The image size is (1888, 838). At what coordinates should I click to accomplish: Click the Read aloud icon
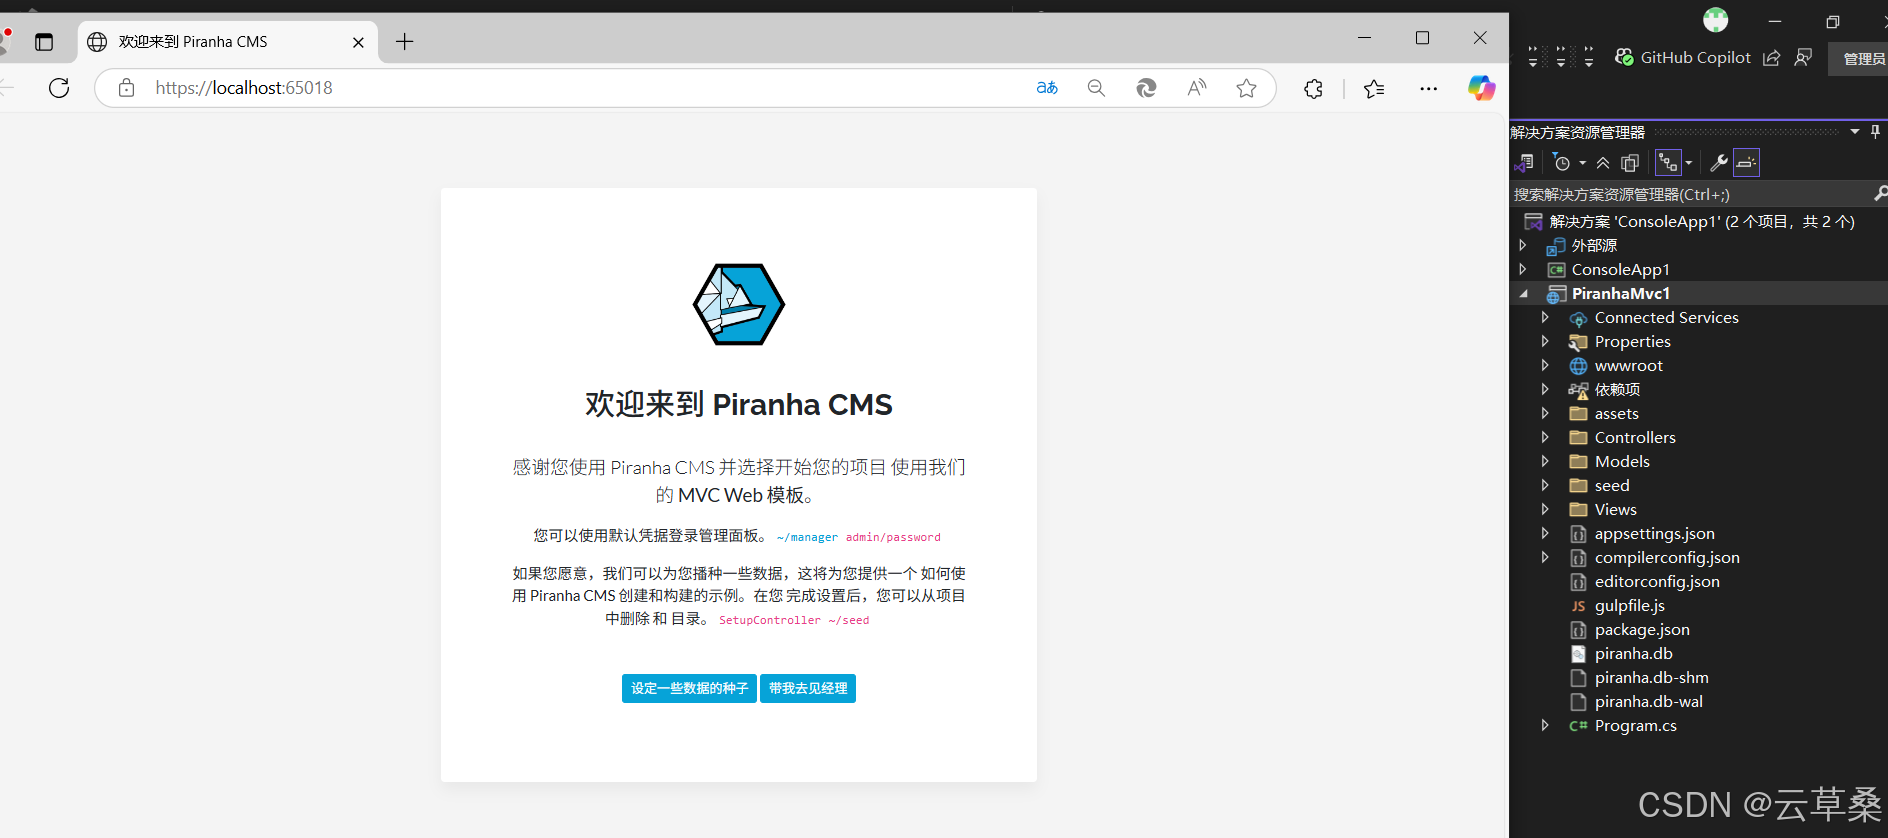1196,88
